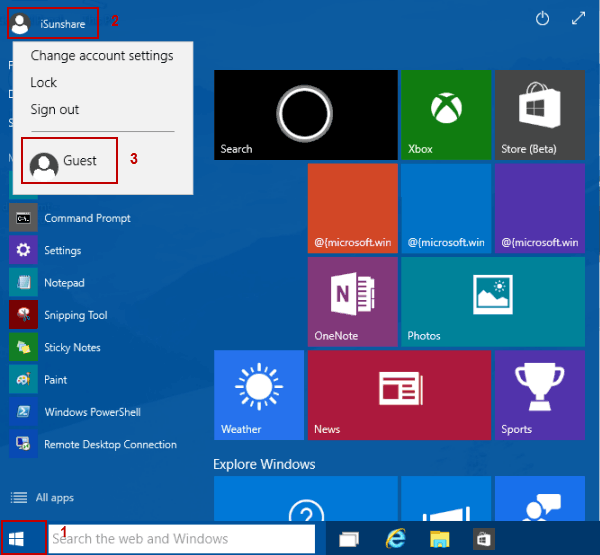Expand the All apps list
This screenshot has width=600, height=555.
pyautogui.click(x=54, y=497)
